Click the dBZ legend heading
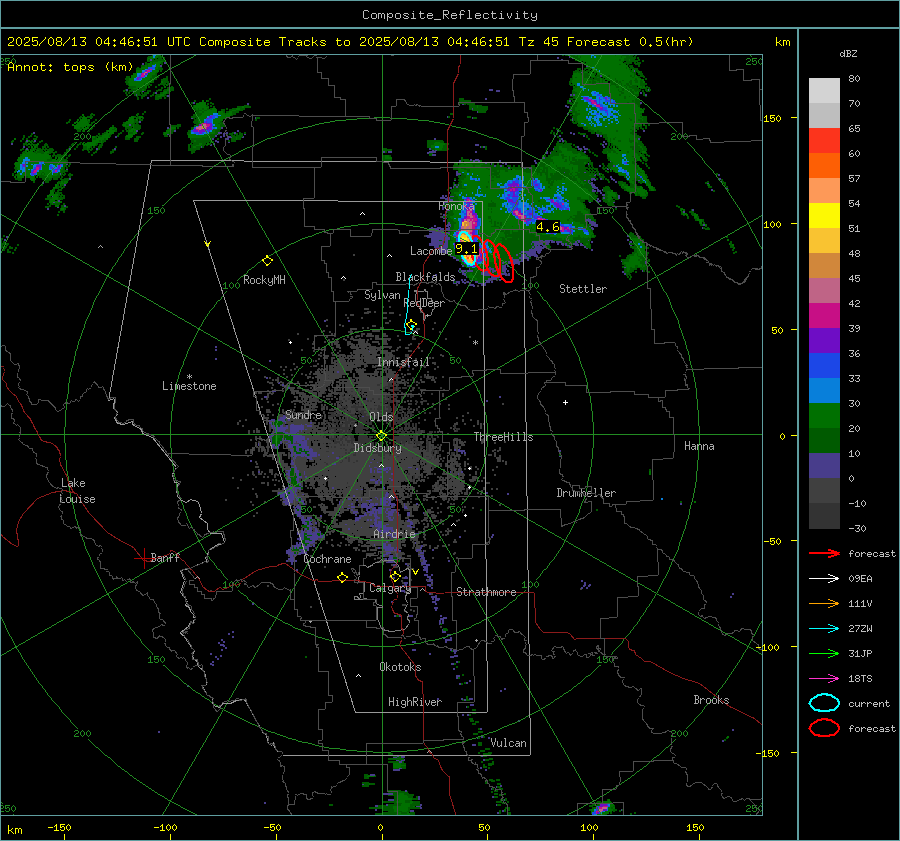 point(848,54)
